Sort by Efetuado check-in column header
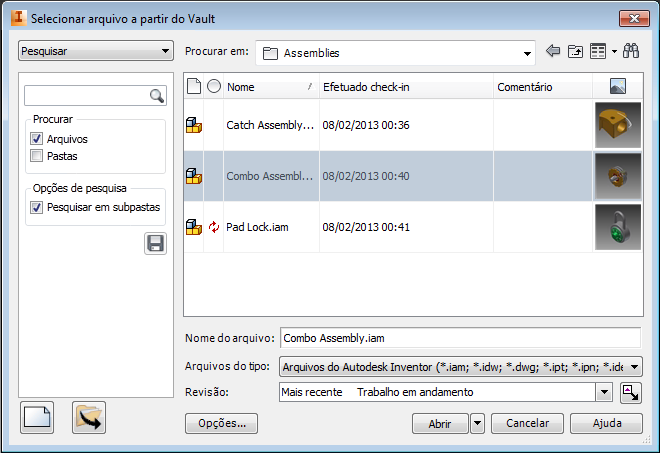The height and width of the screenshot is (453, 661). click(x=405, y=87)
